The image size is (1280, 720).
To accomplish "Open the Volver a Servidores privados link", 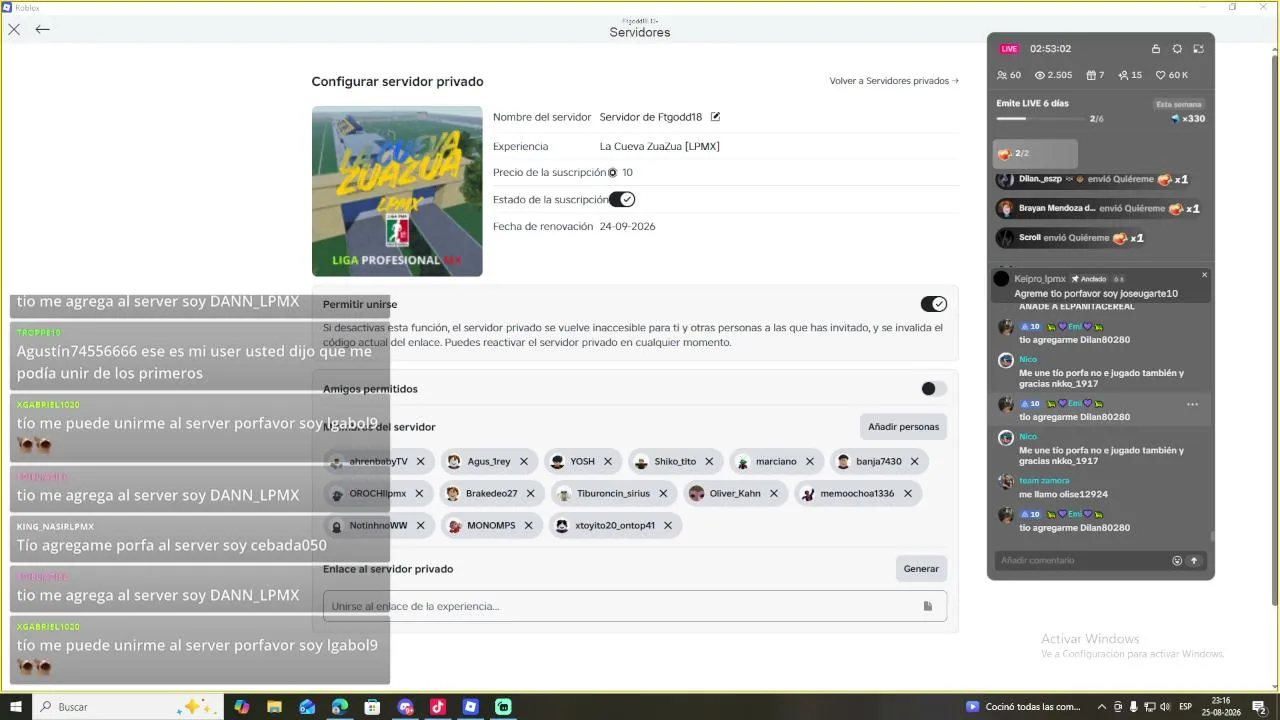I will click(x=894, y=81).
